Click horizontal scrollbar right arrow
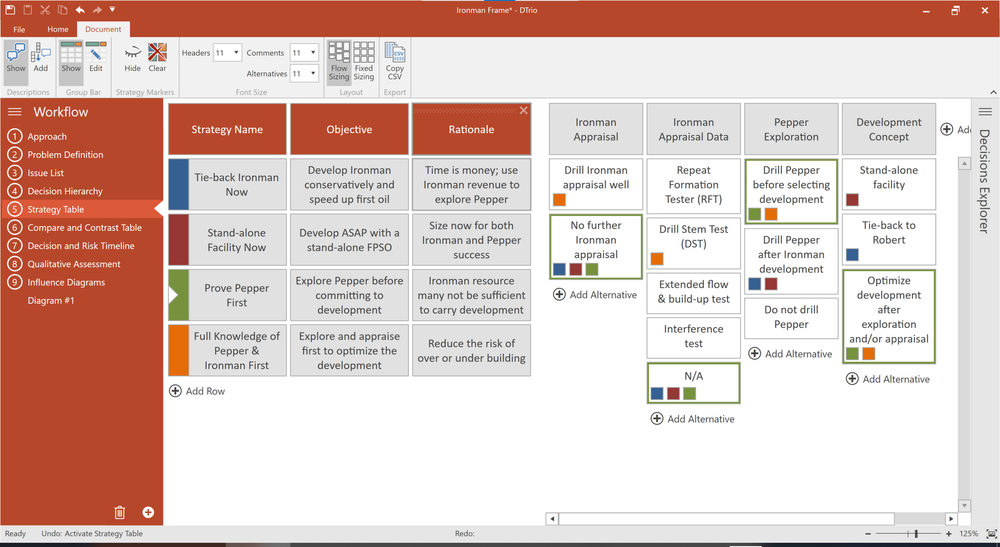The height and width of the screenshot is (547, 1000). coord(951,519)
